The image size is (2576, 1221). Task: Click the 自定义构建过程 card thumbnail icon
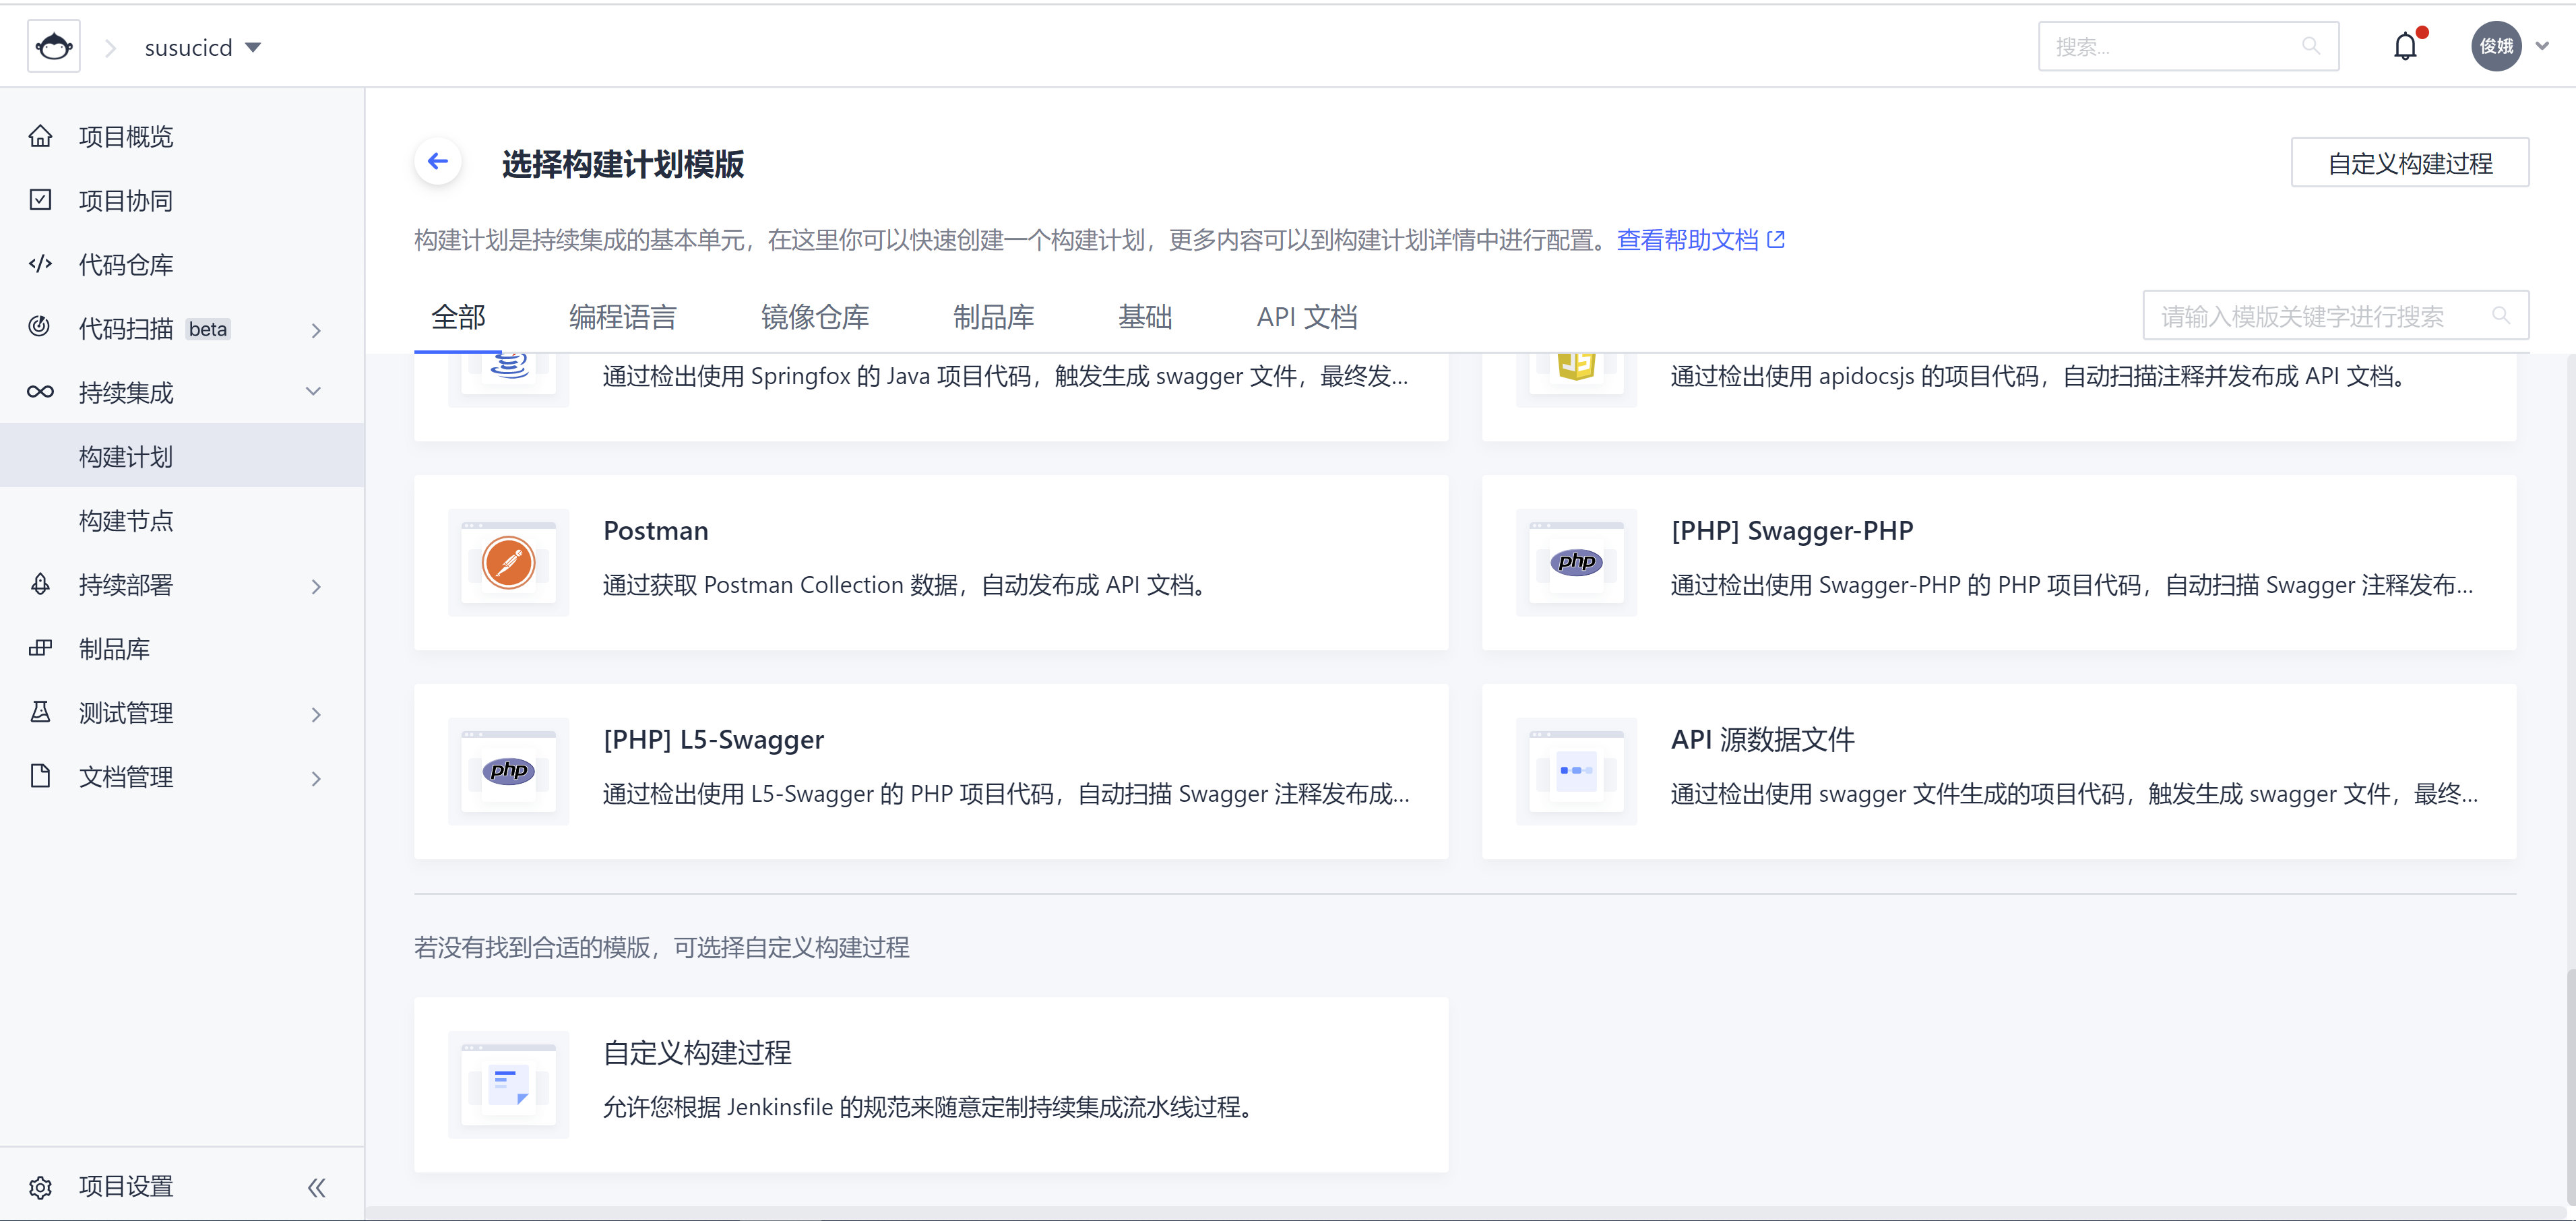508,1085
